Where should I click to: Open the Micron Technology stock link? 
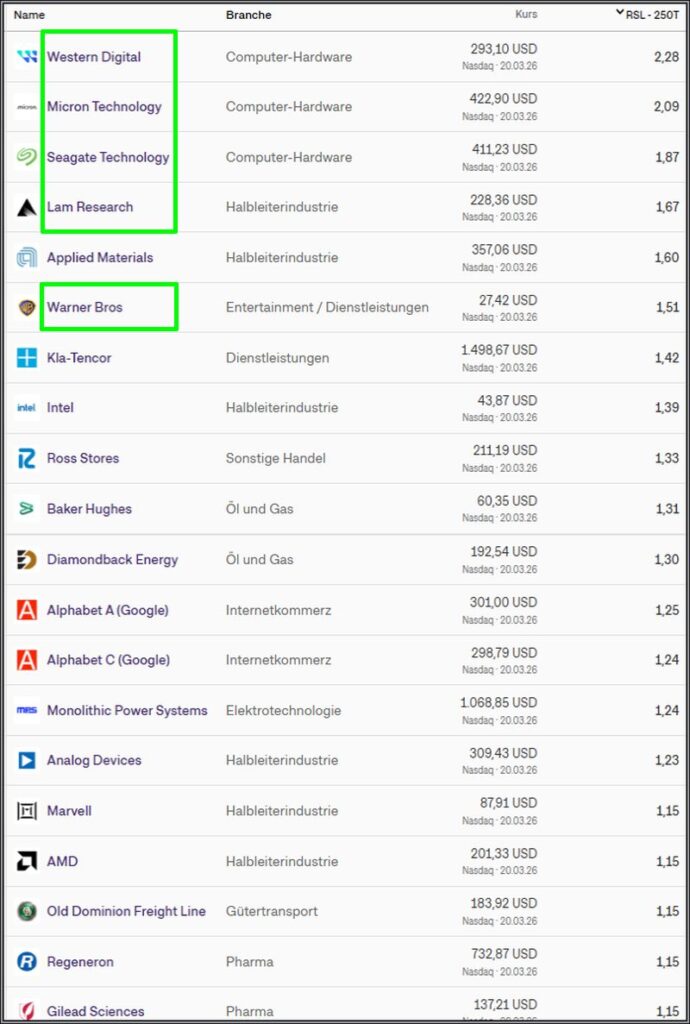tap(104, 107)
